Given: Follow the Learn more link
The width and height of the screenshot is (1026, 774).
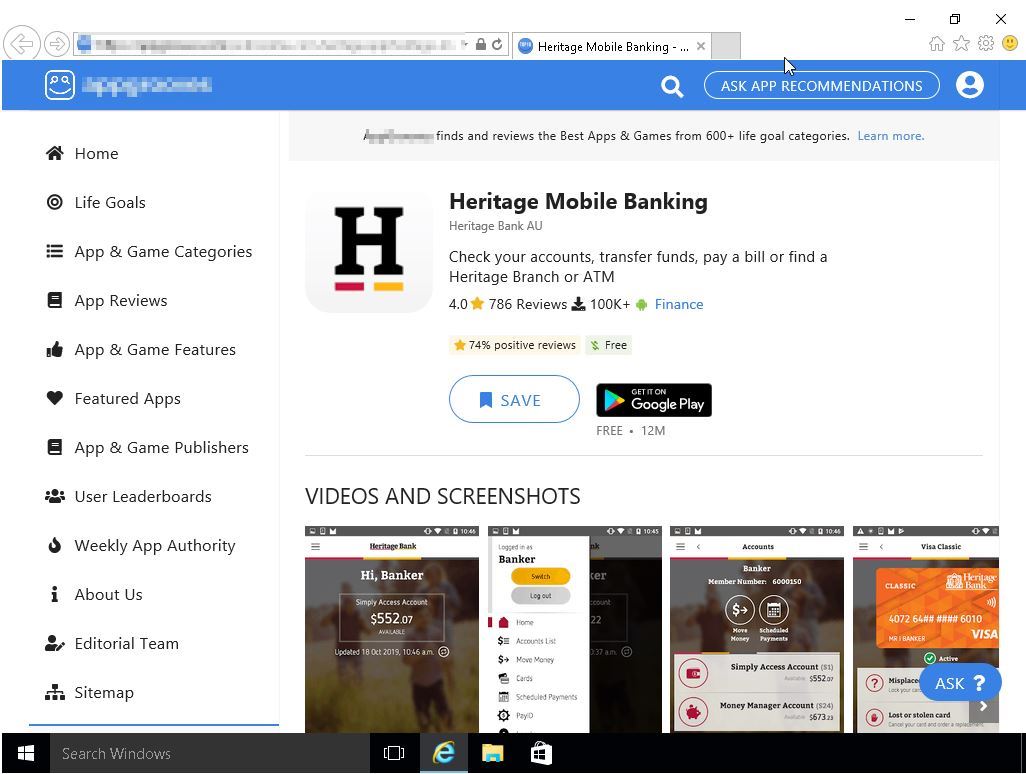Looking at the screenshot, I should [x=891, y=136].
